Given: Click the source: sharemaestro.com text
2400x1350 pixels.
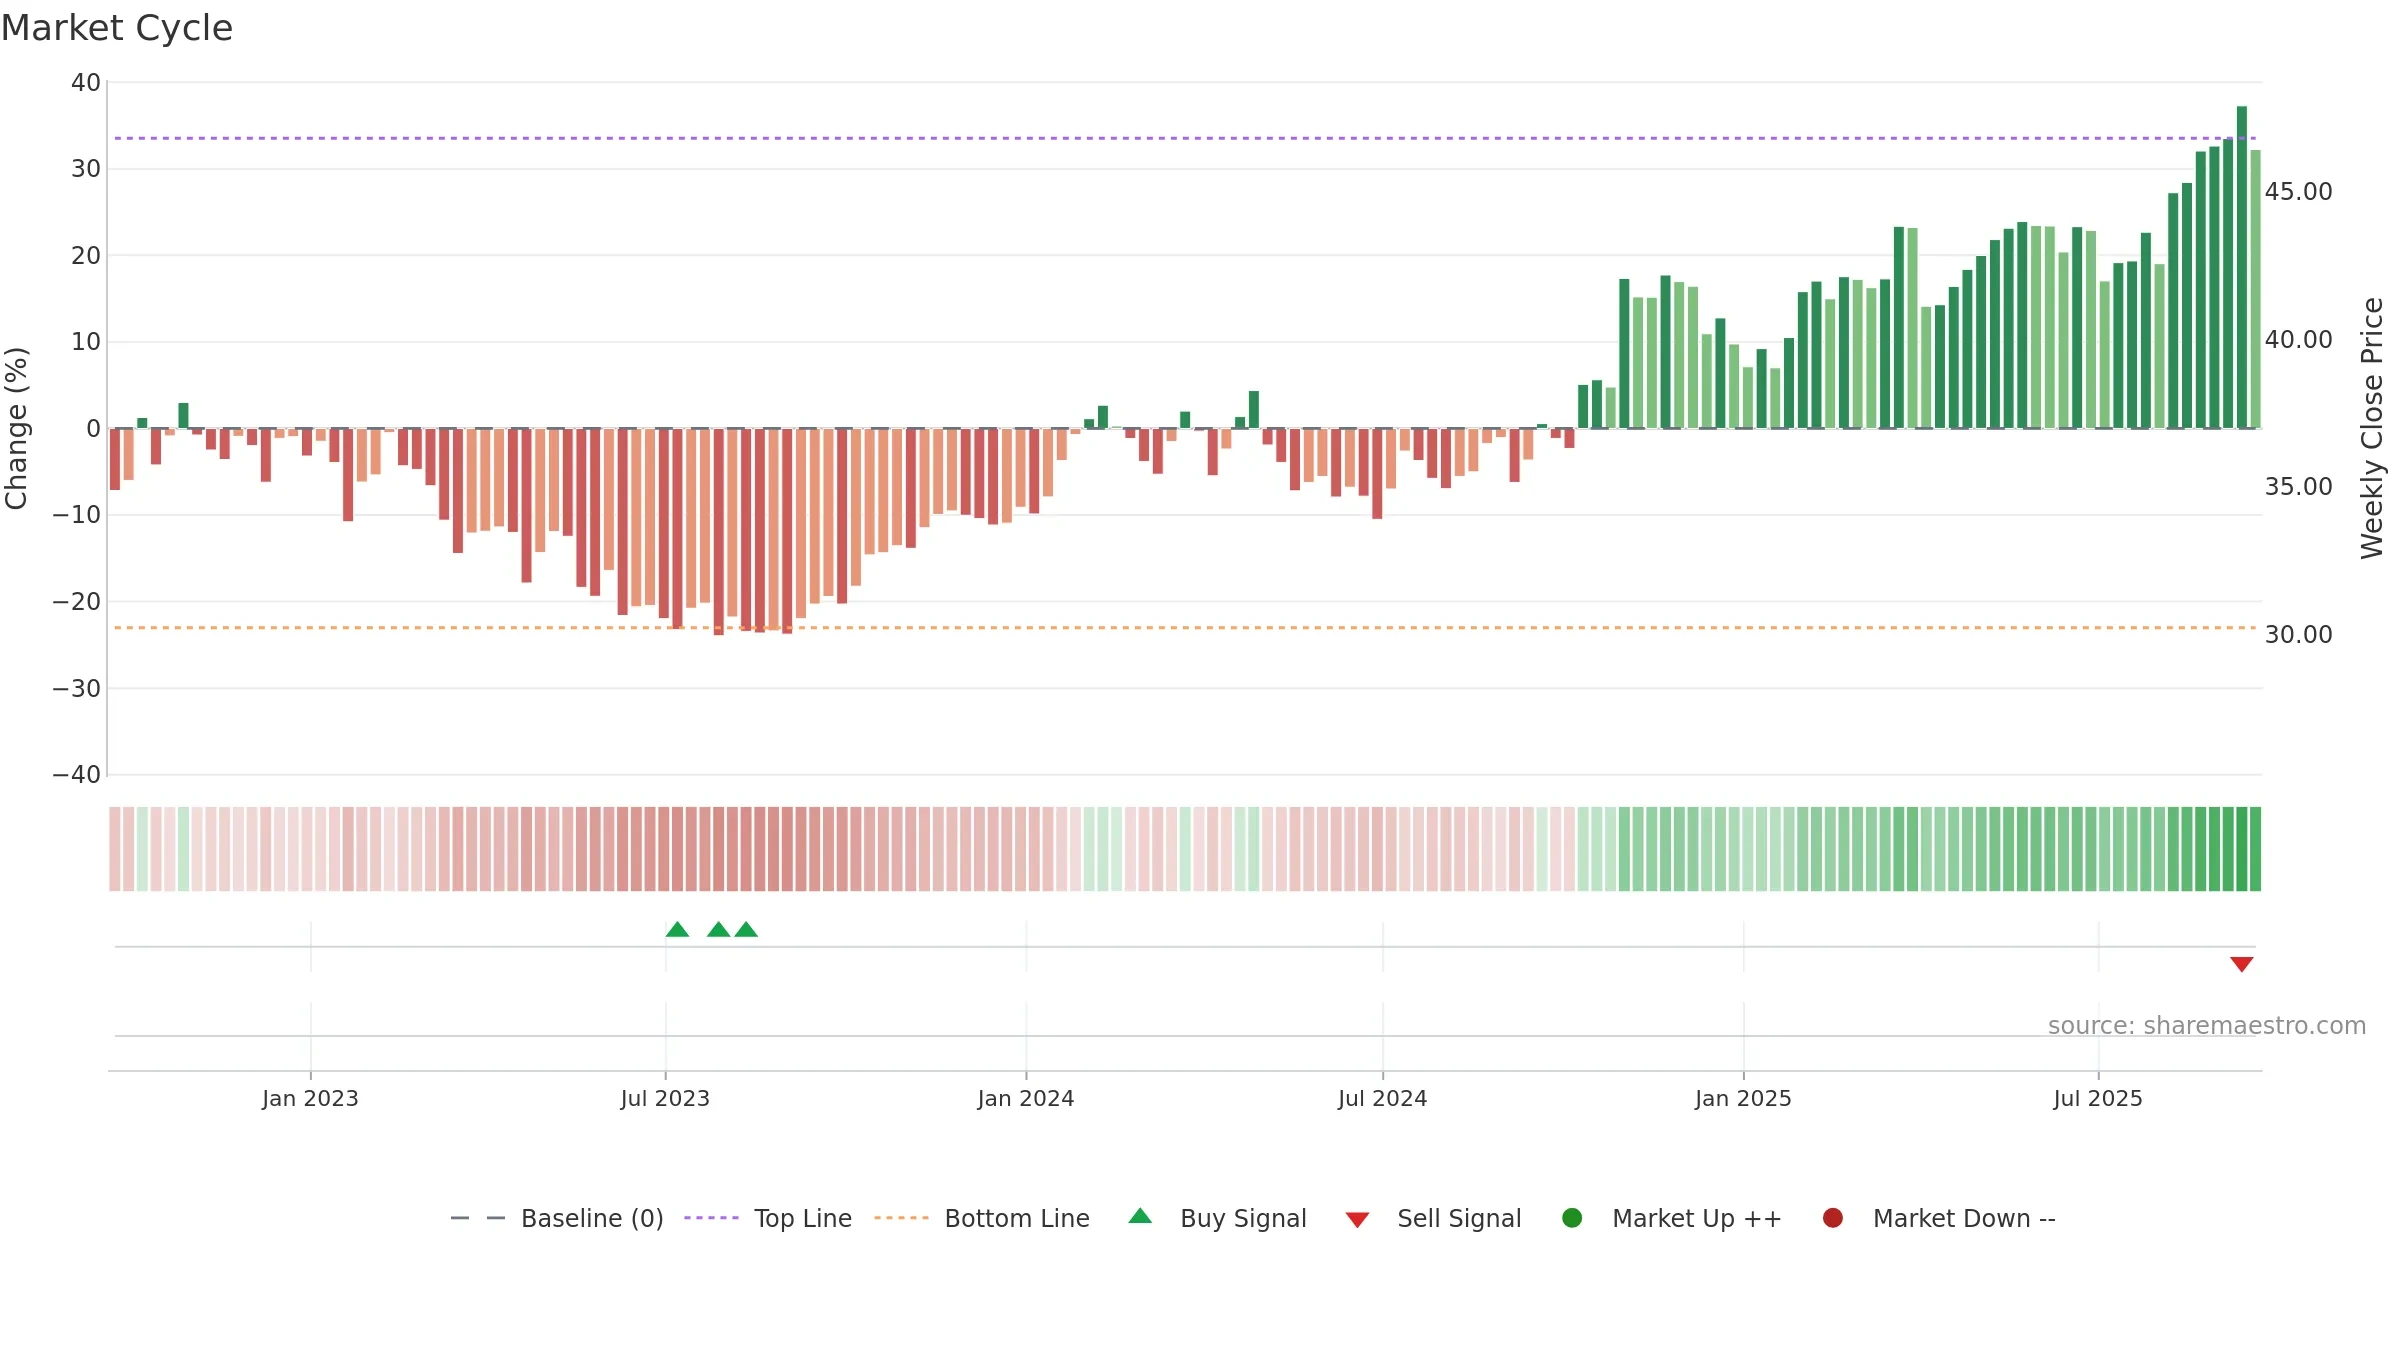Looking at the screenshot, I should (2207, 1025).
